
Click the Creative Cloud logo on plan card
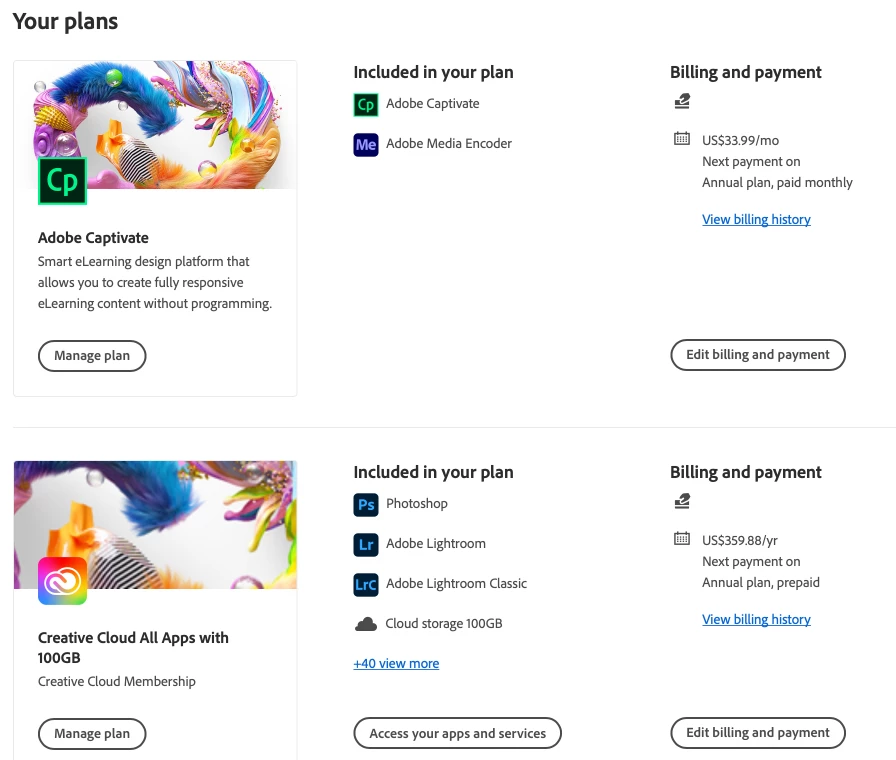[x=63, y=581]
